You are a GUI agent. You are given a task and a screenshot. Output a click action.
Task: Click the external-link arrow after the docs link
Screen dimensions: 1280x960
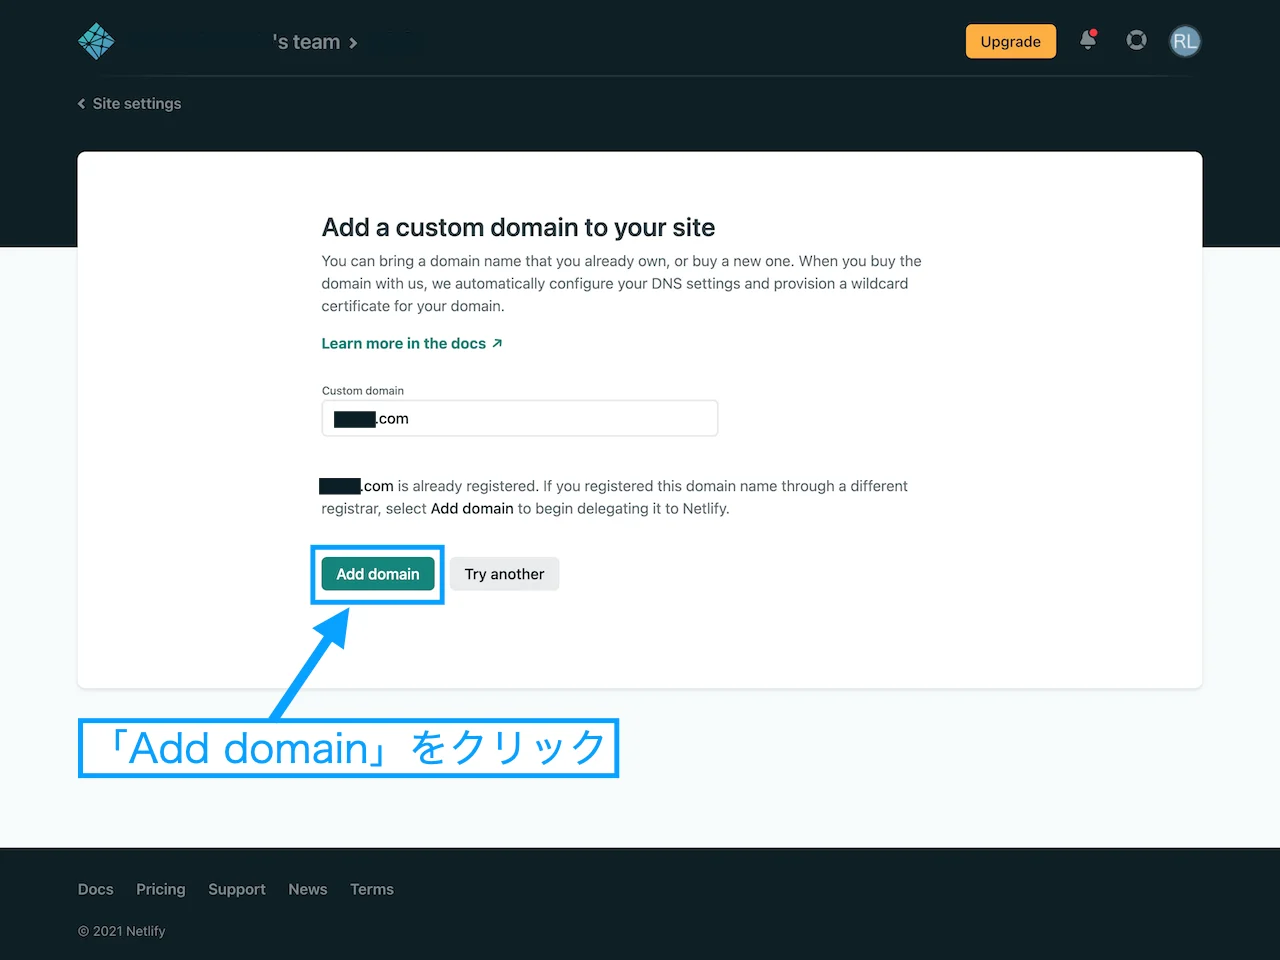(497, 342)
